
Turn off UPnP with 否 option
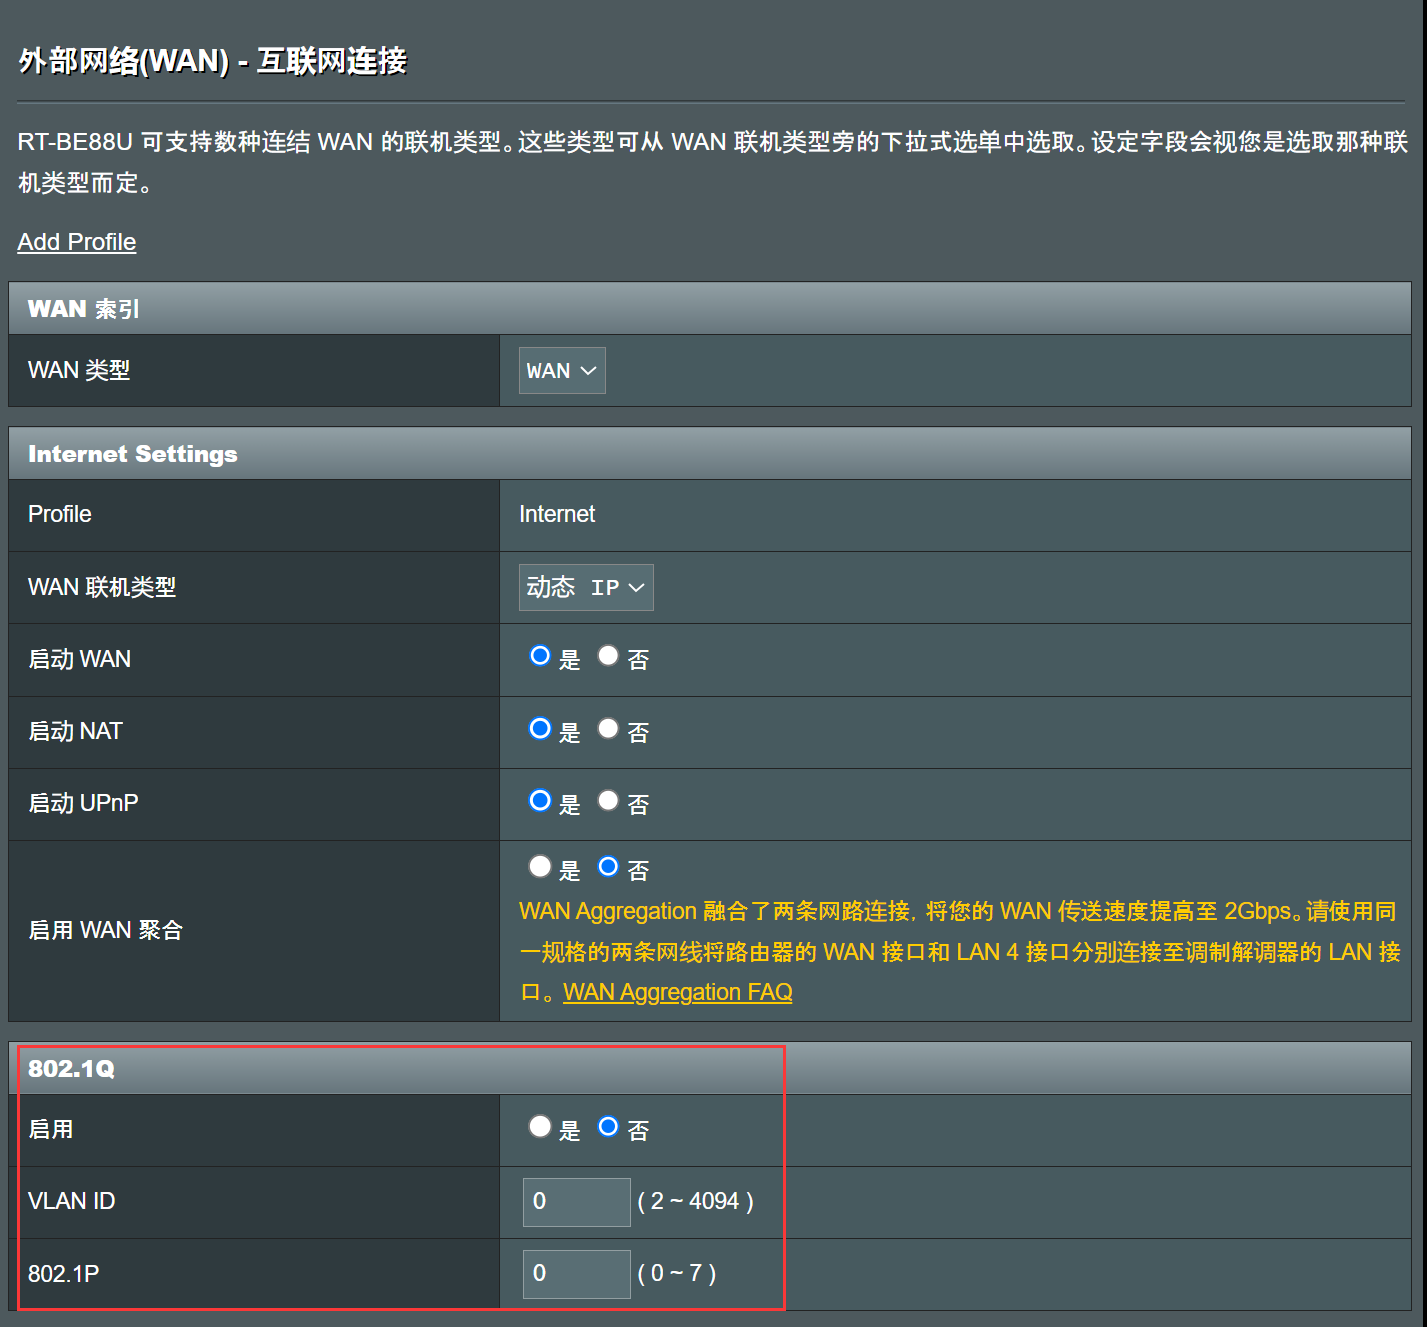pyautogui.click(x=608, y=801)
